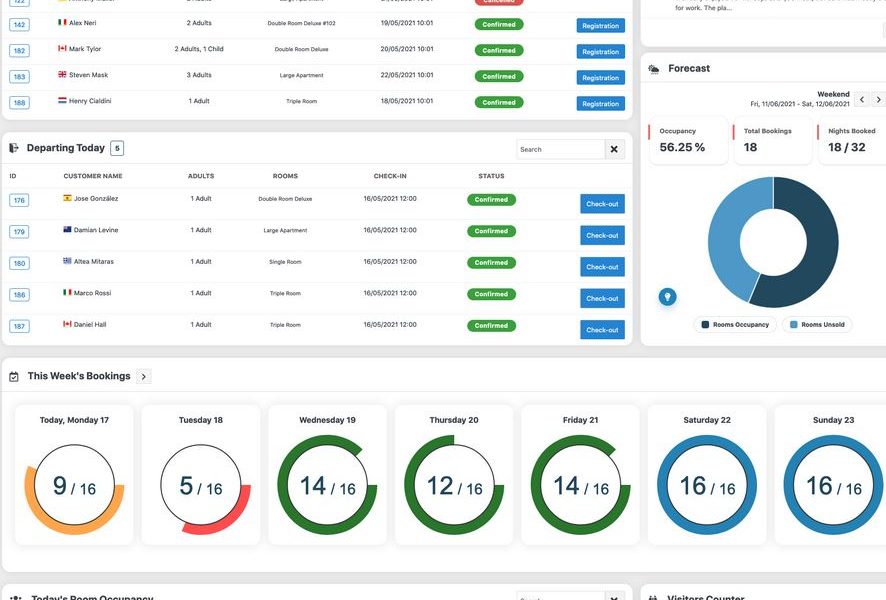The image size is (886, 600).
Task: Open booking ID 186
Action: point(19,295)
